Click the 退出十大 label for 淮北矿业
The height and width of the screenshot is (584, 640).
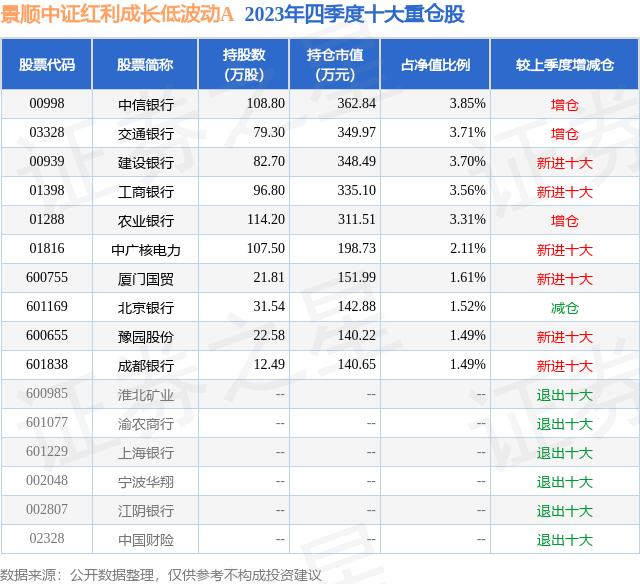click(564, 395)
